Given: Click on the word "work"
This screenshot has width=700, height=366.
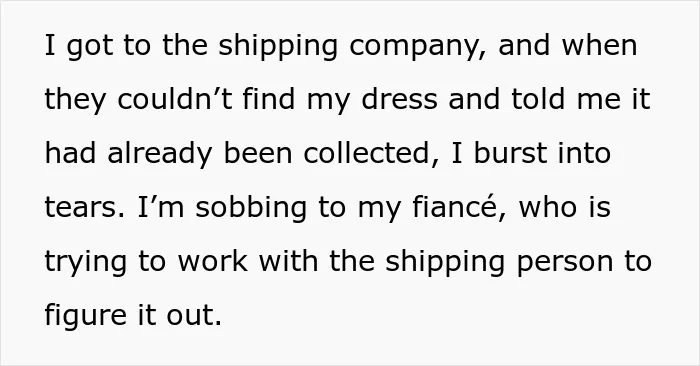Looking at the screenshot, I should 213,261.
